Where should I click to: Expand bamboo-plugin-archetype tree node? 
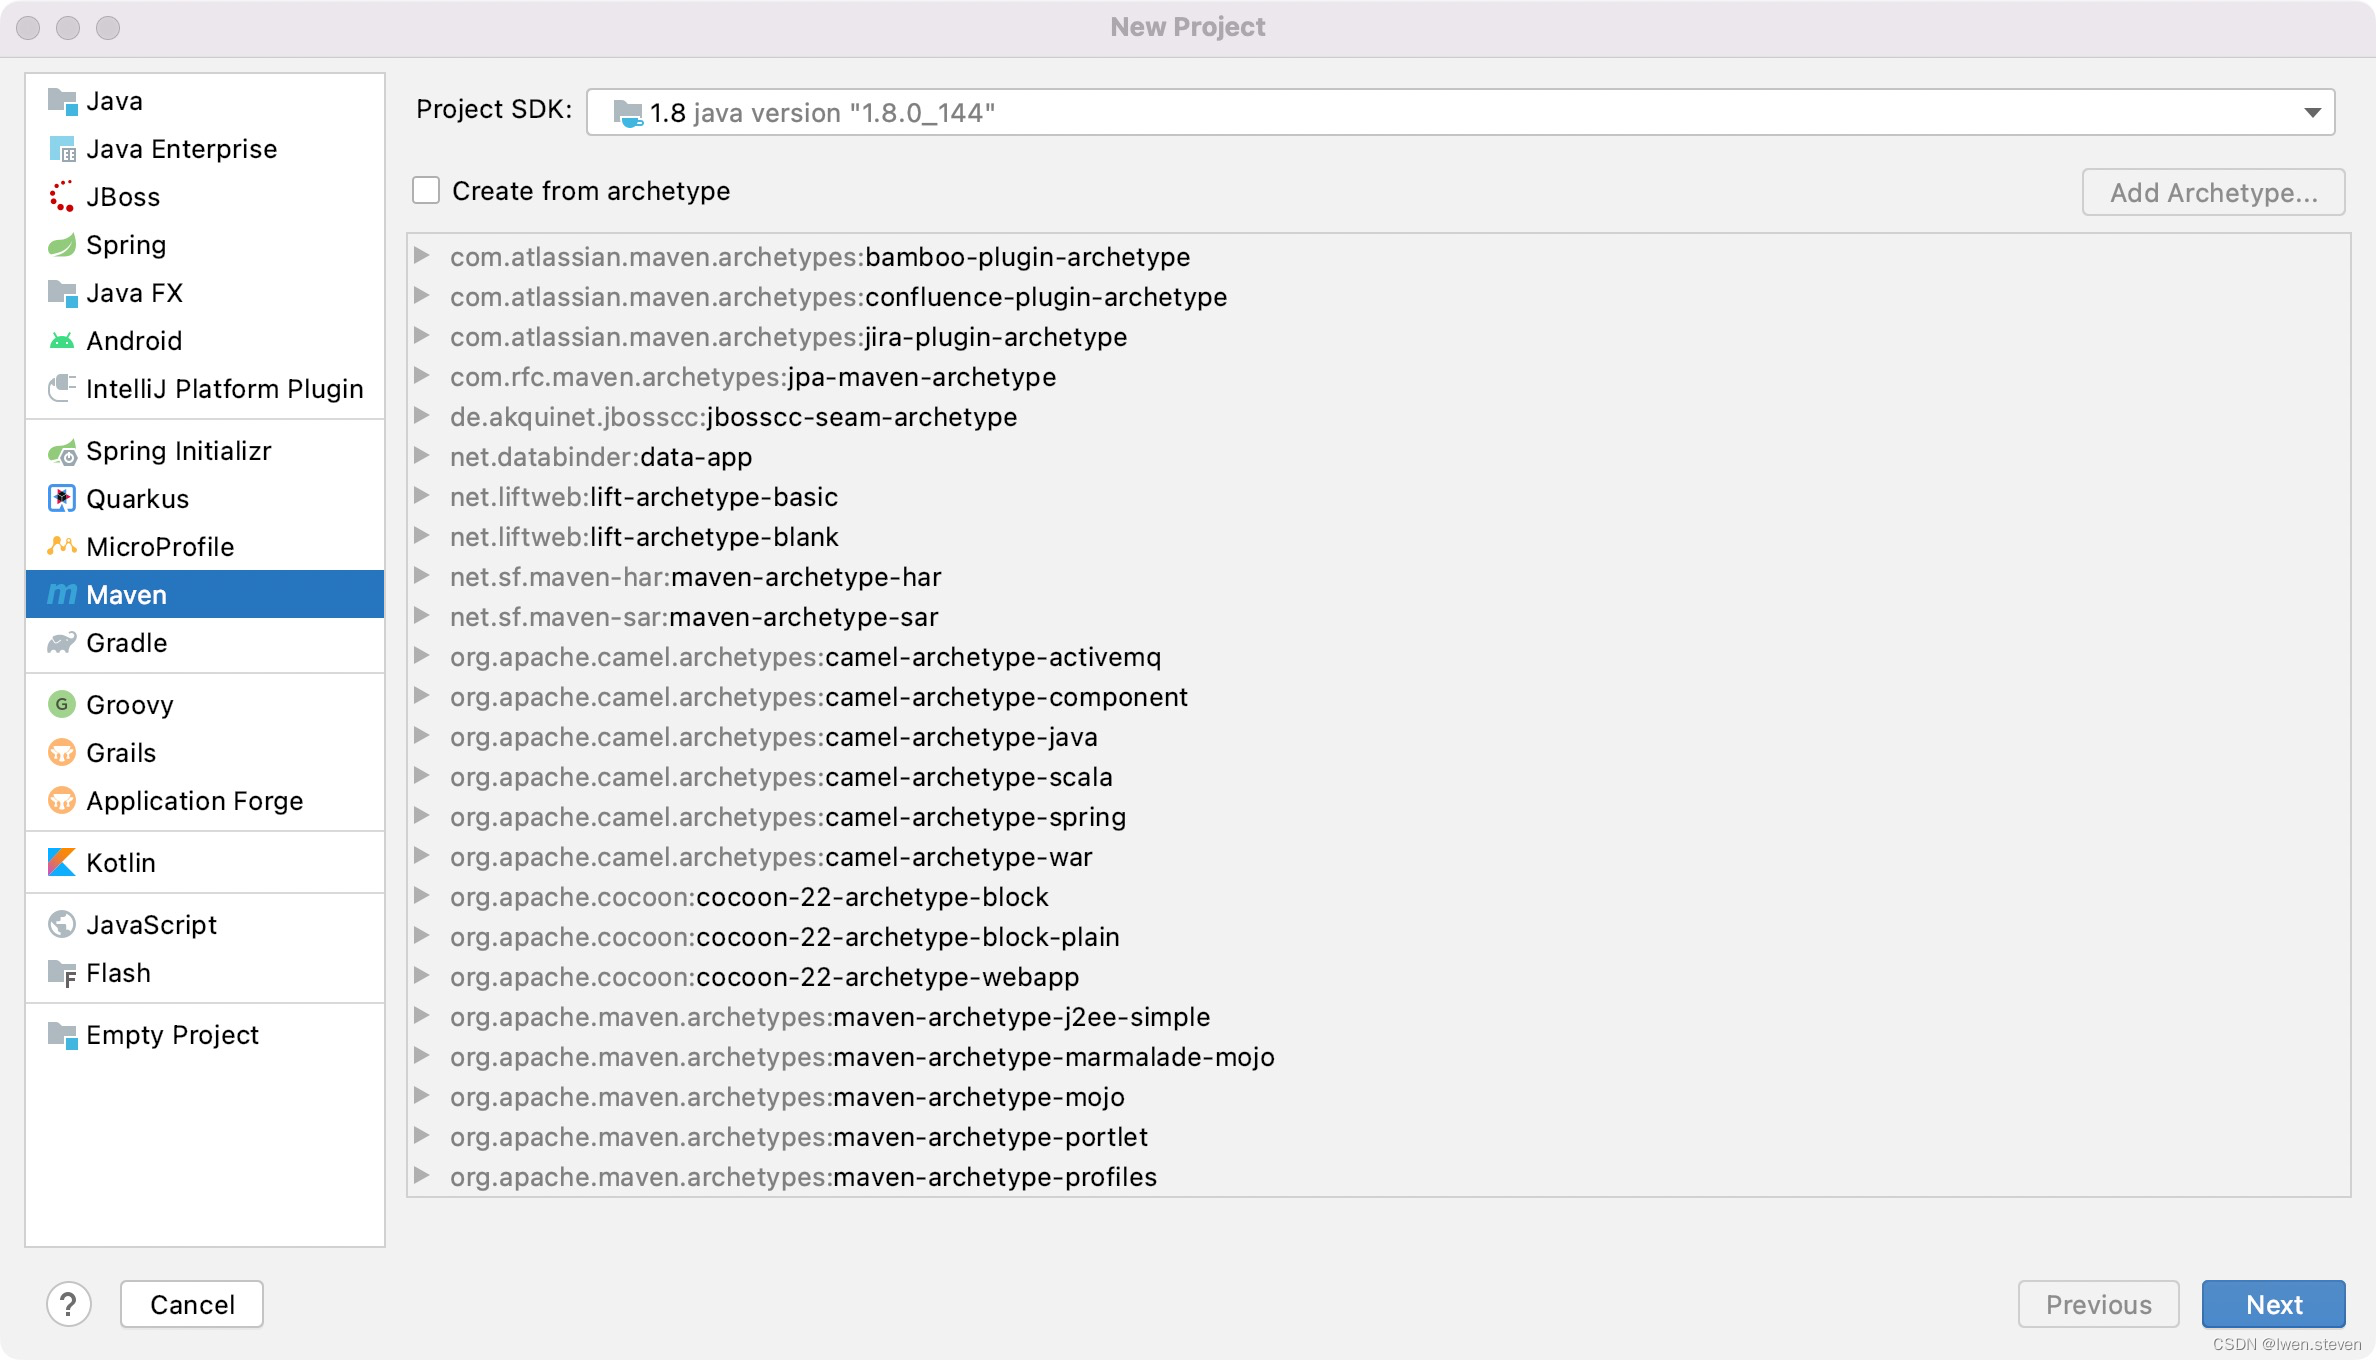pyautogui.click(x=422, y=256)
